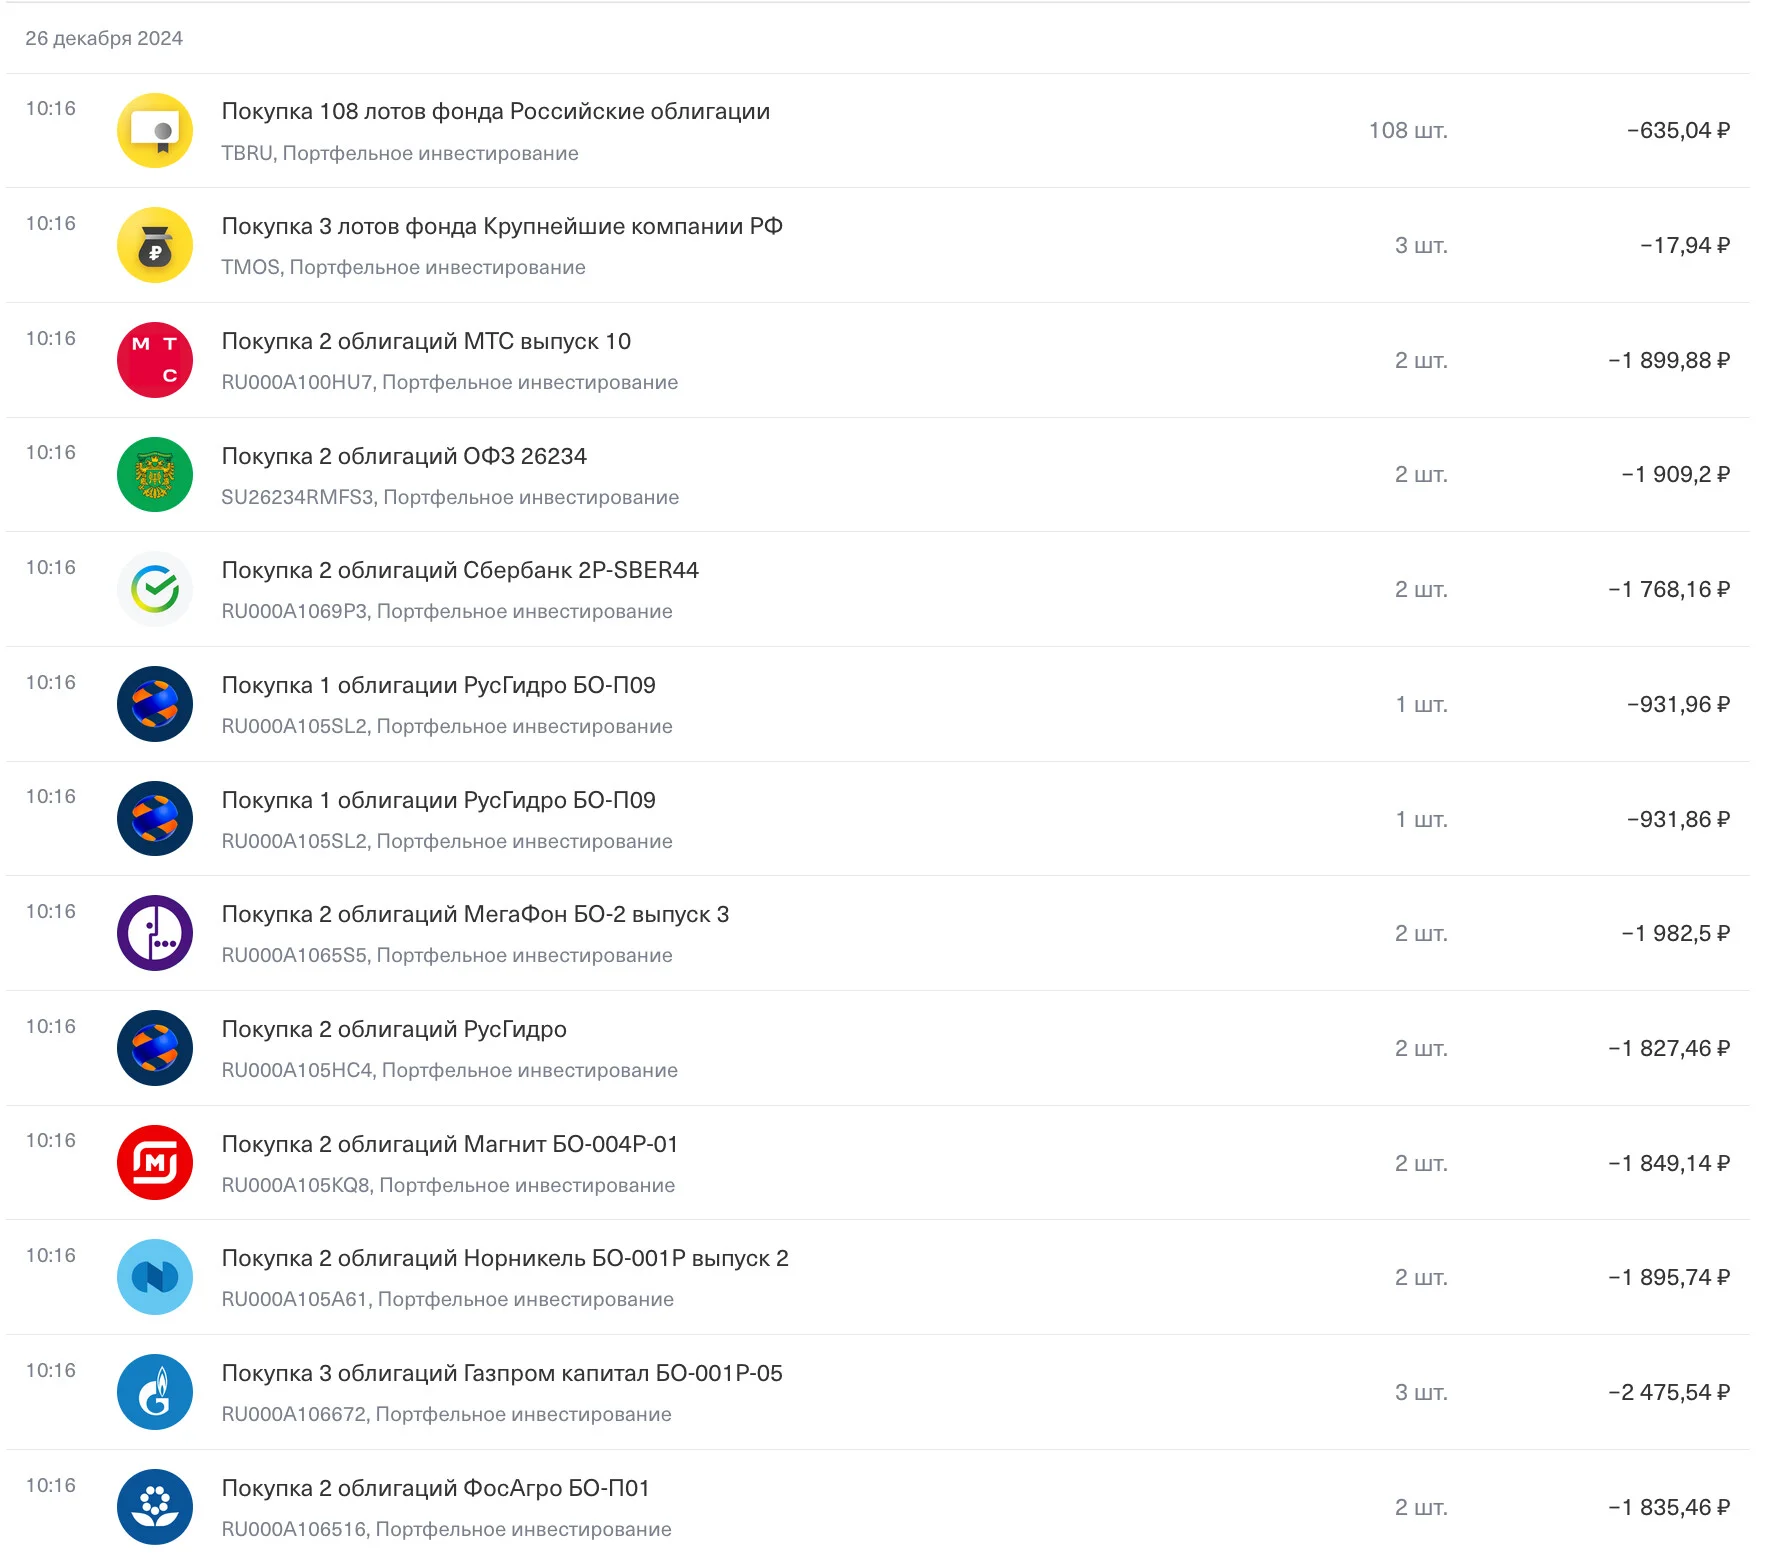The image size is (1768, 1562).
Task: Click the '108 шт.' quantity
Action: (1408, 130)
